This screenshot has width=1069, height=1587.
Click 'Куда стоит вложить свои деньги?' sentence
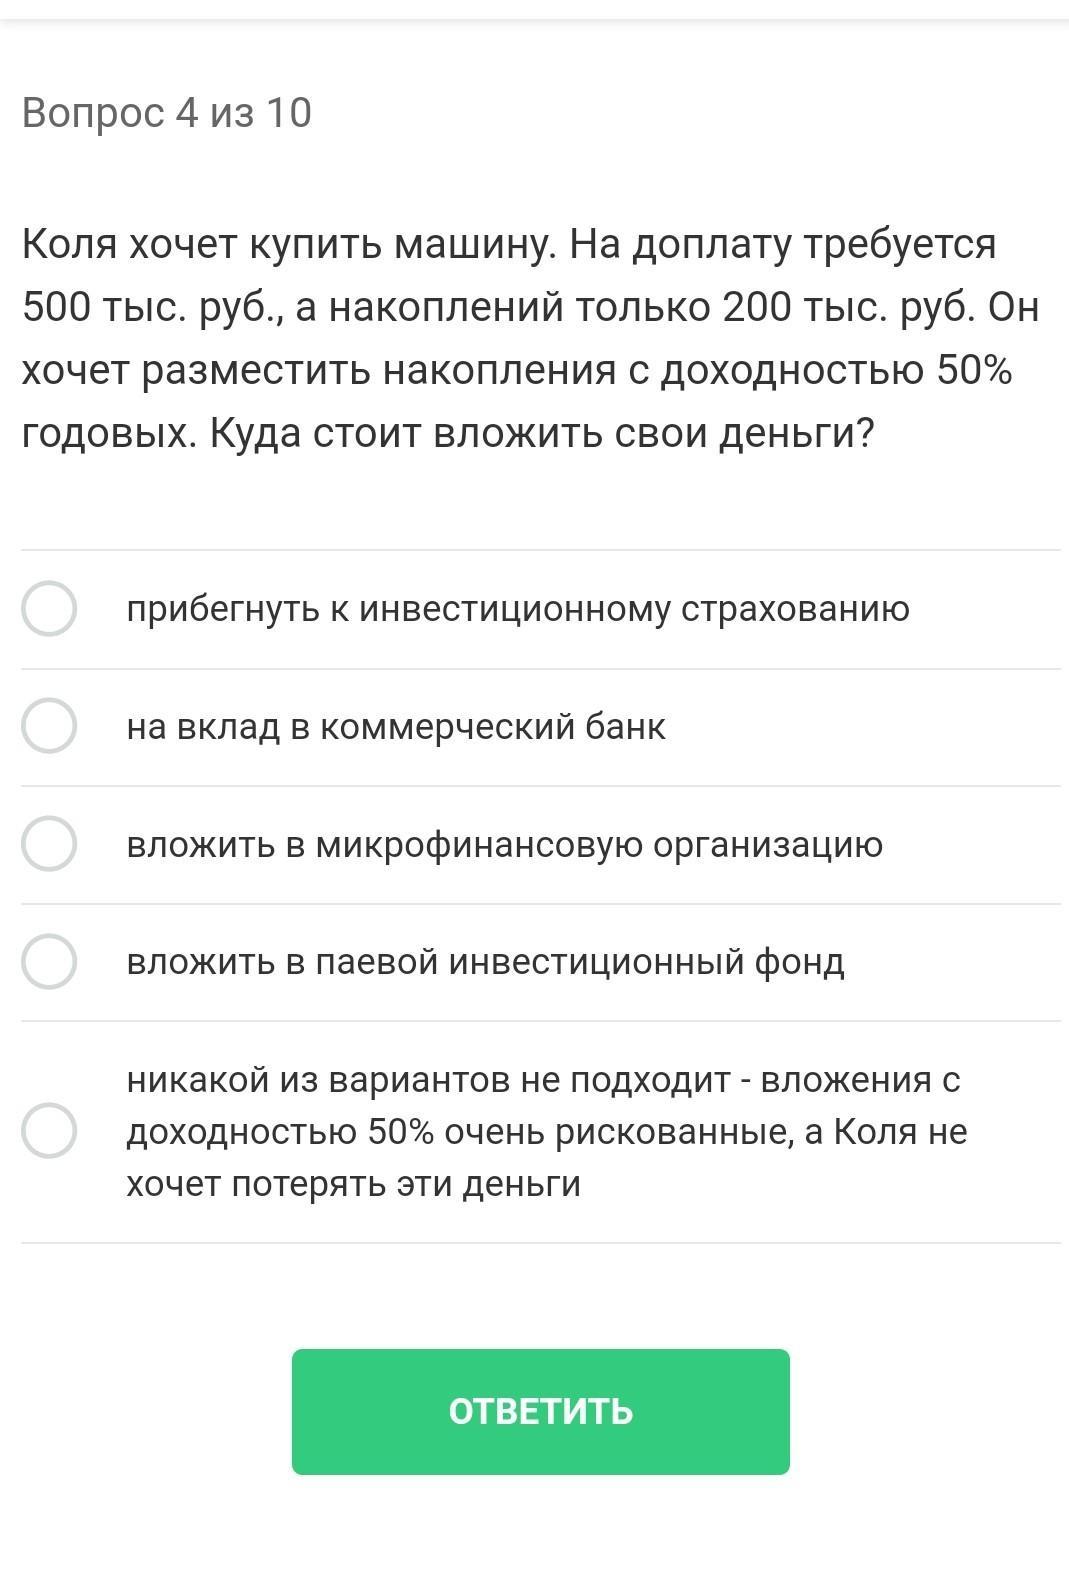tap(541, 434)
